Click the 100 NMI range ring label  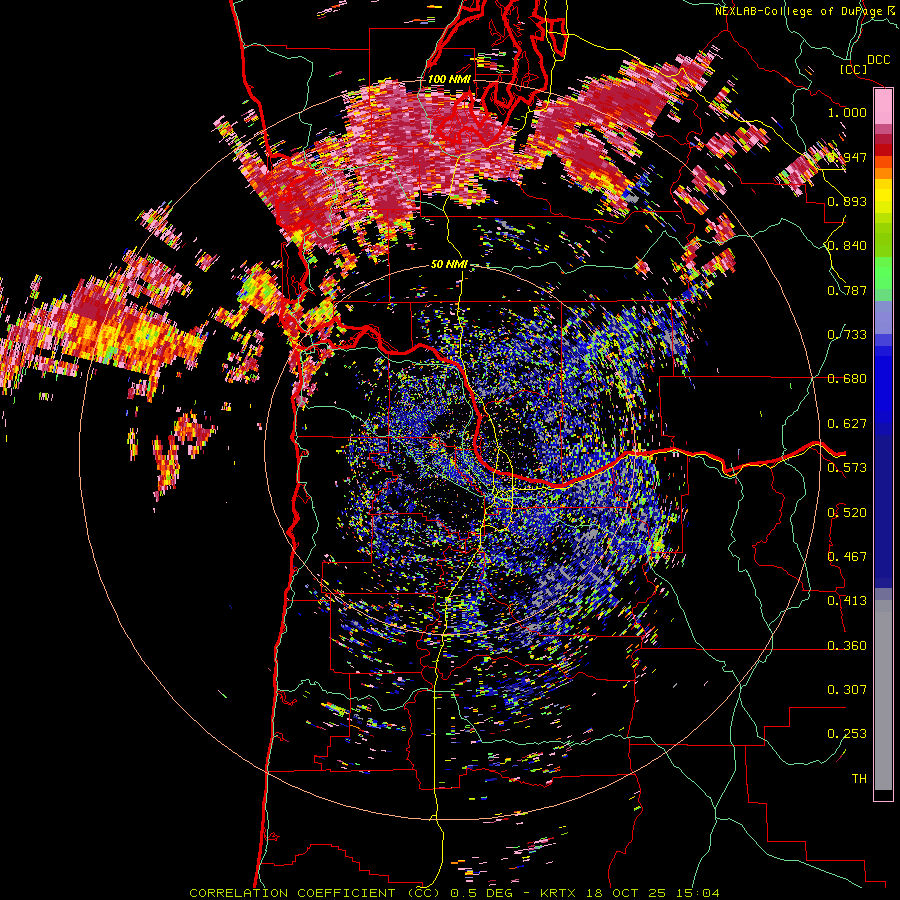449,79
